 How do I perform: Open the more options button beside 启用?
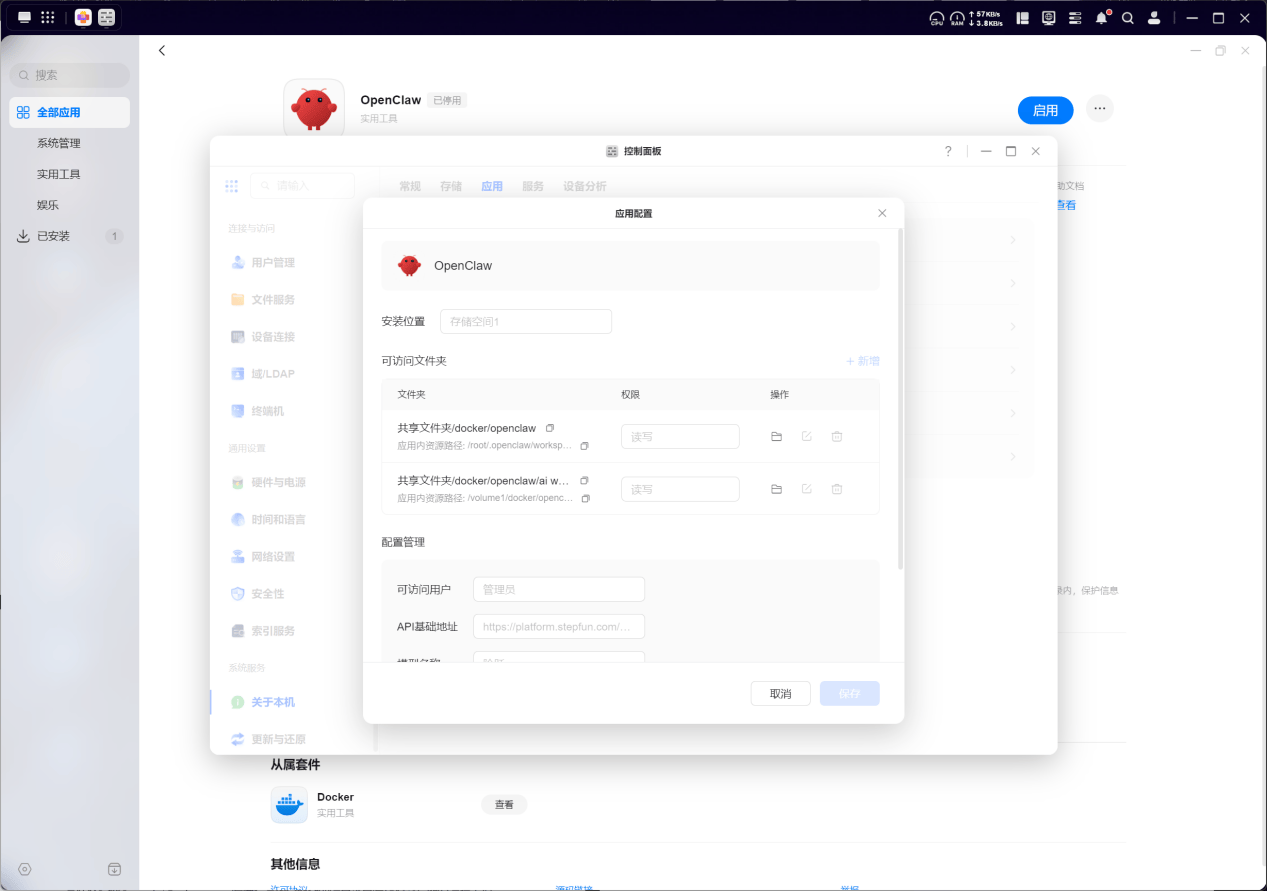[1100, 109]
